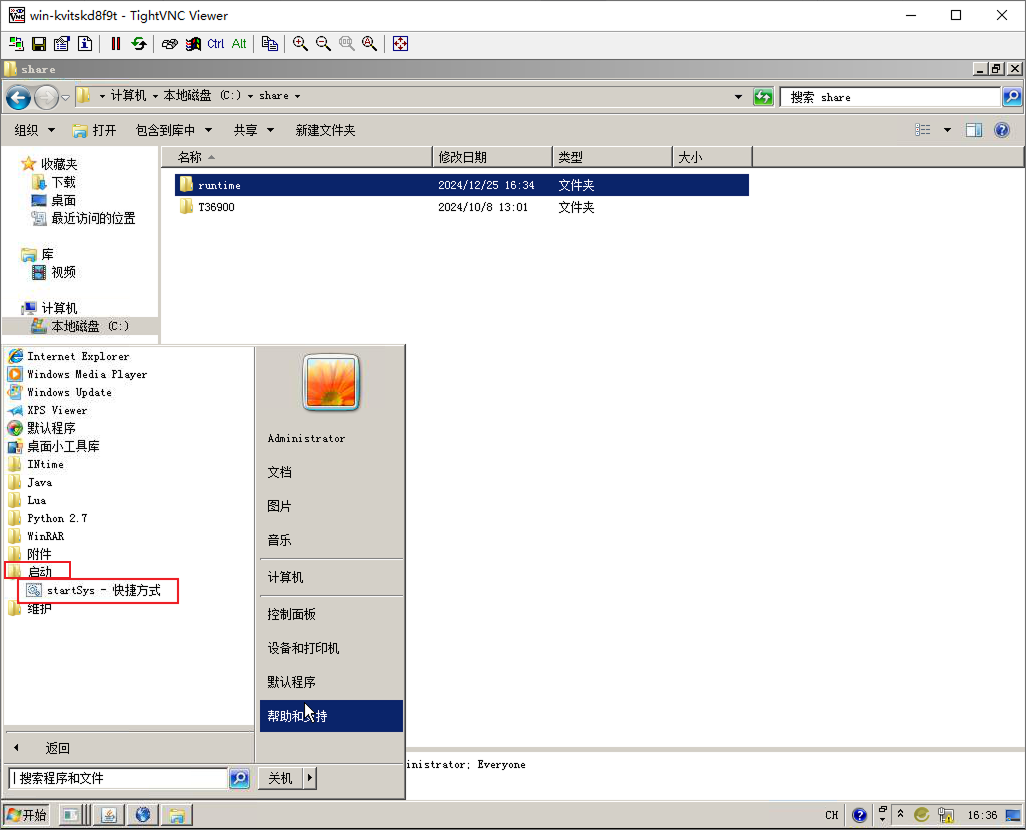The height and width of the screenshot is (830, 1026).
Task: Go back with the blue Explorer arrow
Action: [18, 98]
